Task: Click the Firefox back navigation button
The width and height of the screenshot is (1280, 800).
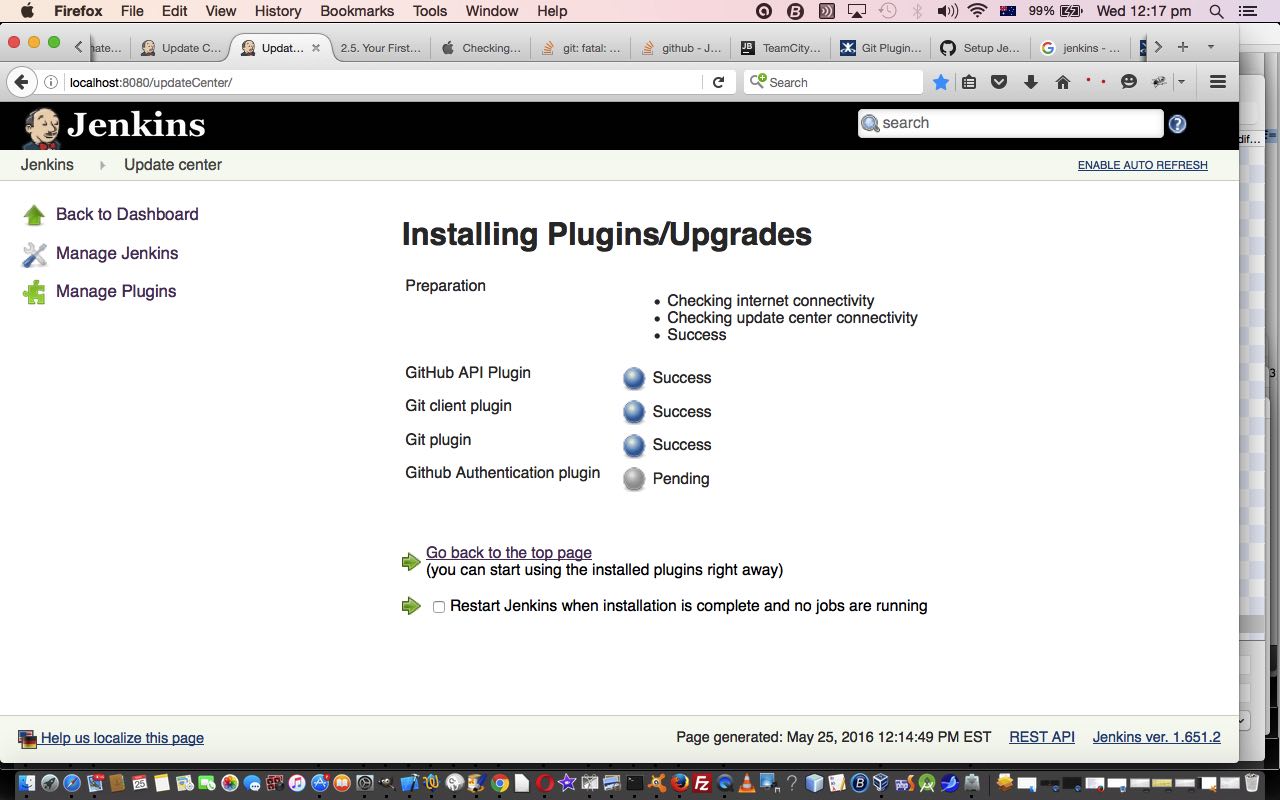Action: (x=21, y=82)
